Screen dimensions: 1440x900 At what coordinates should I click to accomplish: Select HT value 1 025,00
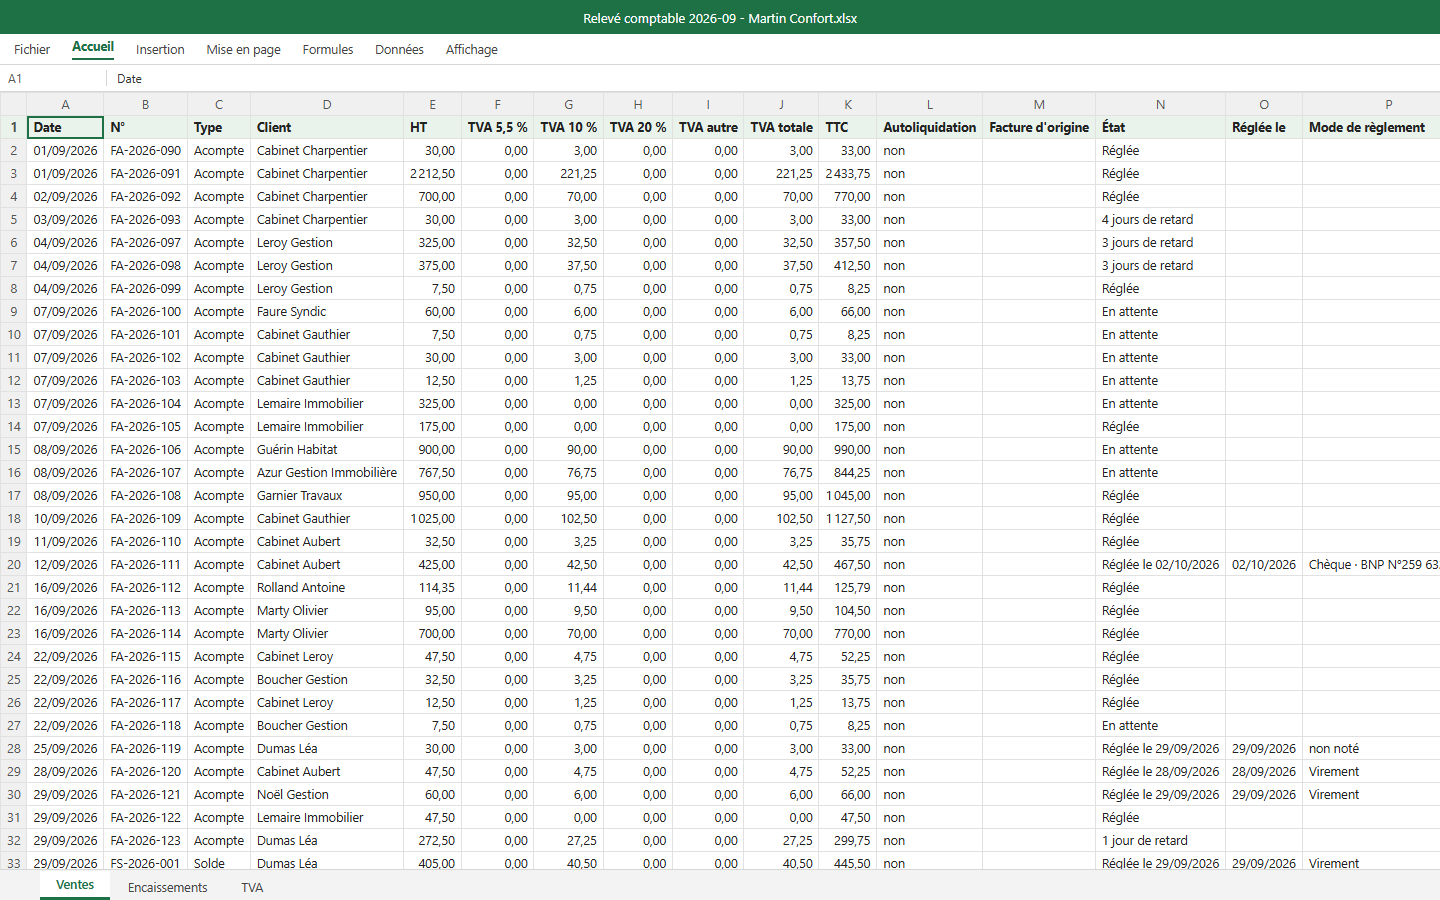tap(432, 518)
